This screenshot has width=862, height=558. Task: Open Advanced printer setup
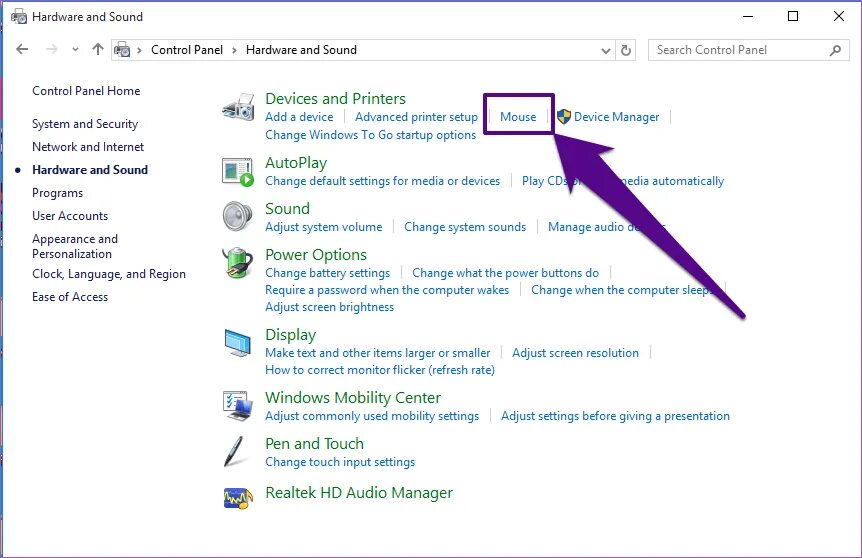416,117
